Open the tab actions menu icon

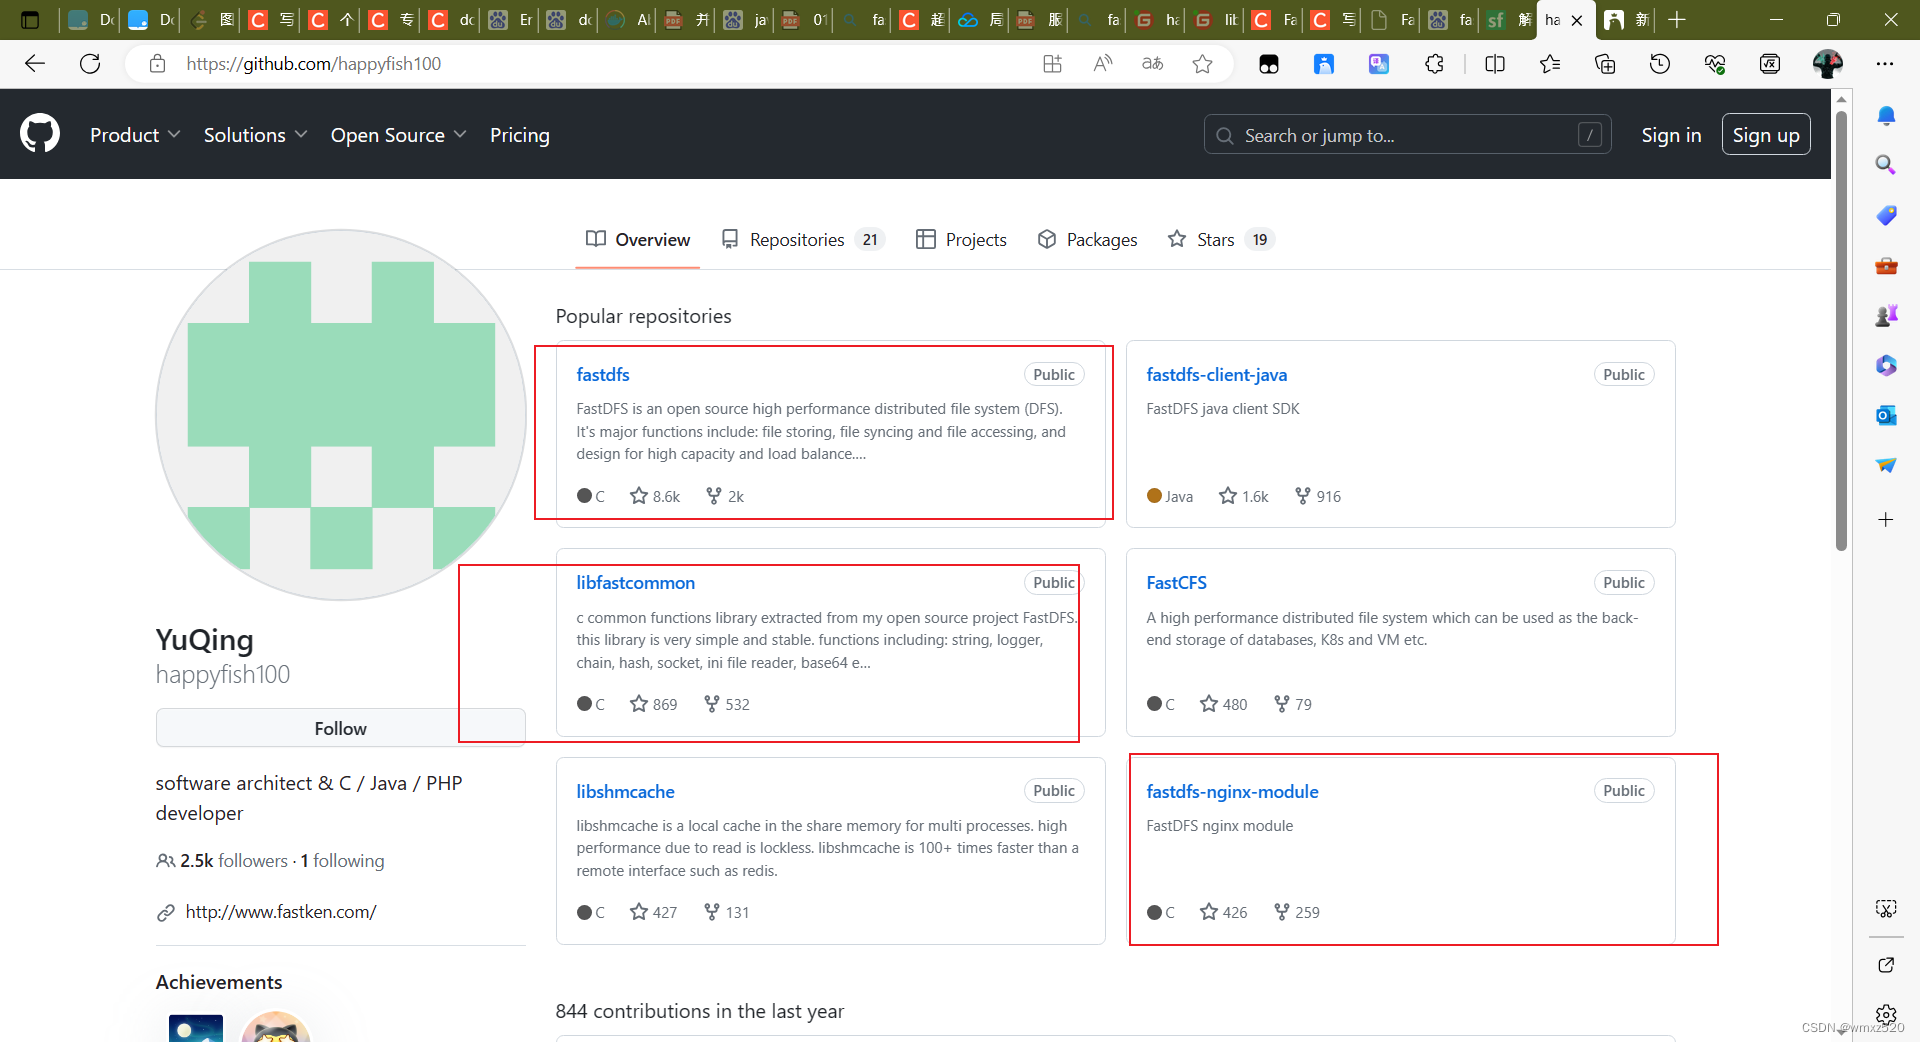[x=30, y=20]
